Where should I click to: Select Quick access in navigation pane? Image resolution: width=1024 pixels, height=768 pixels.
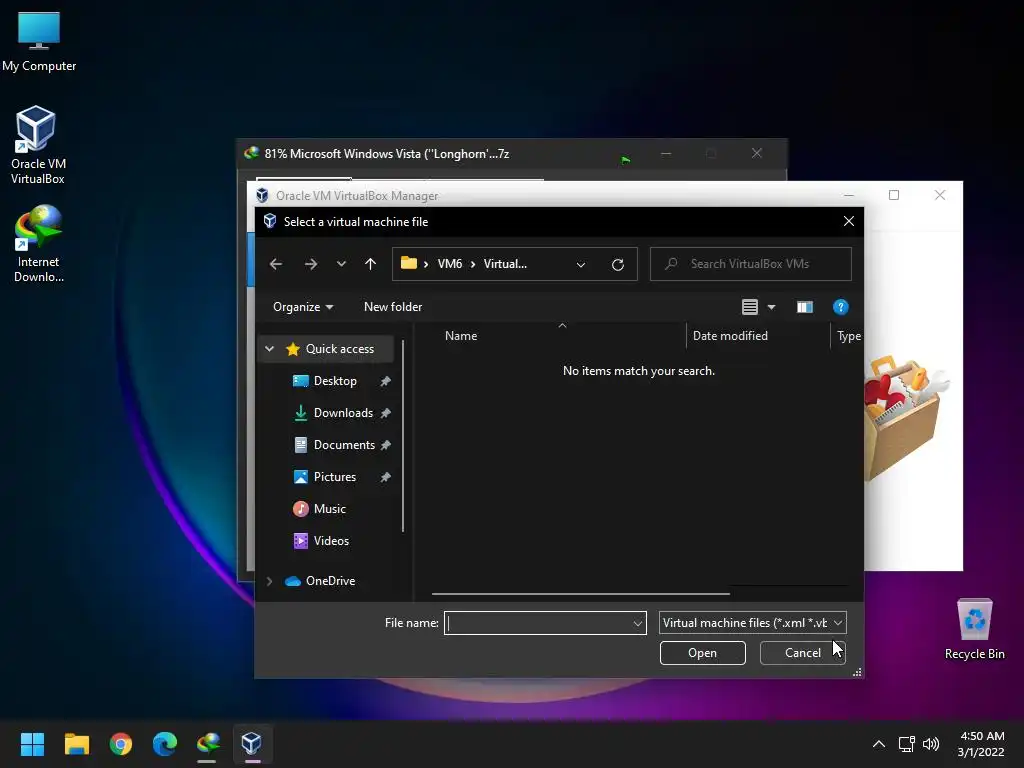[340, 349]
